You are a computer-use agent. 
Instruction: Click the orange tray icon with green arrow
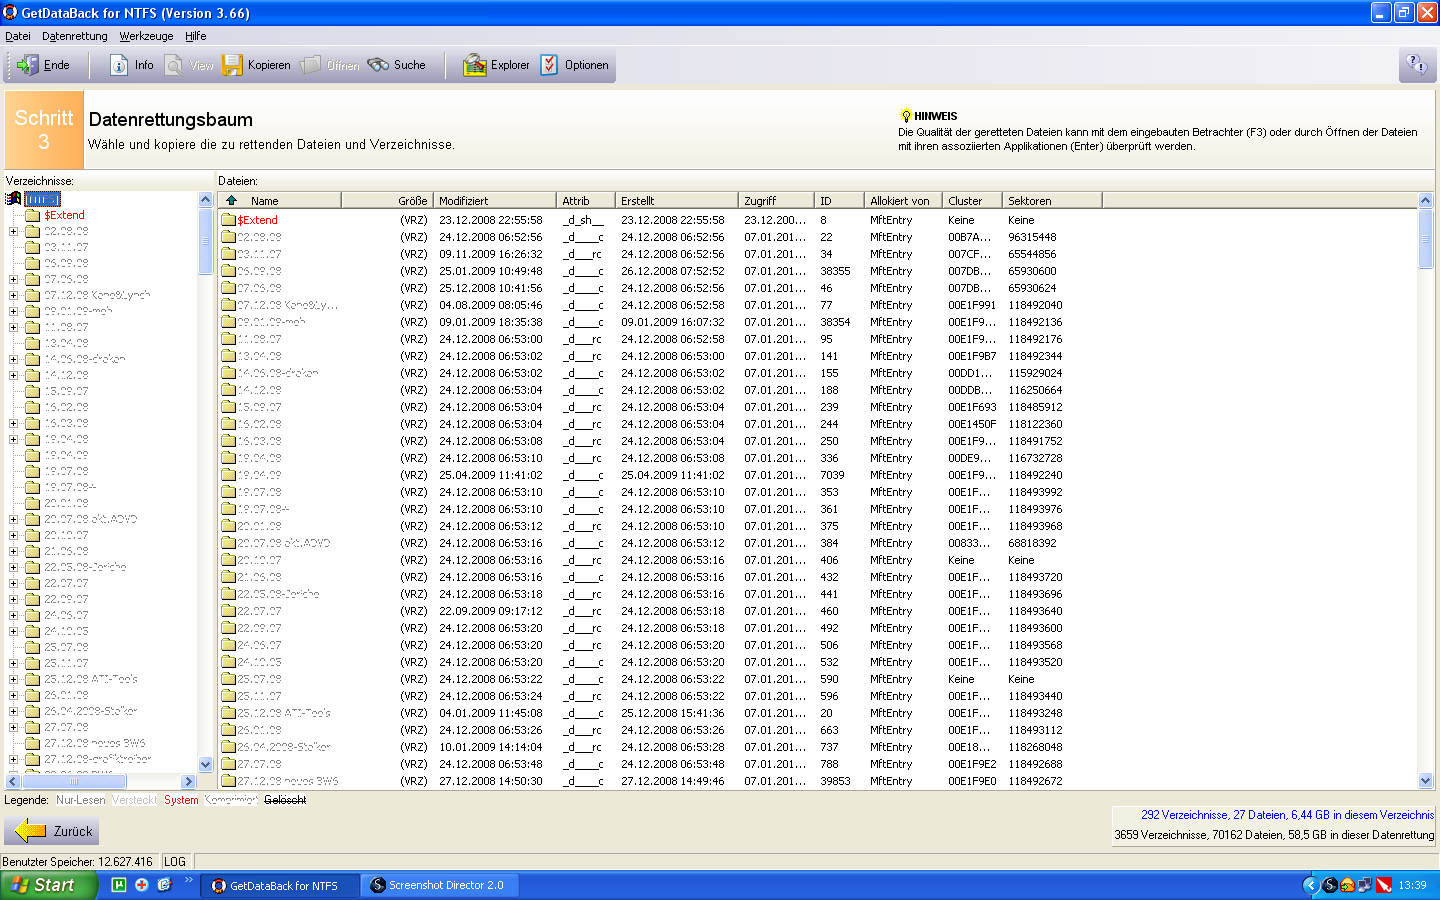(1347, 885)
